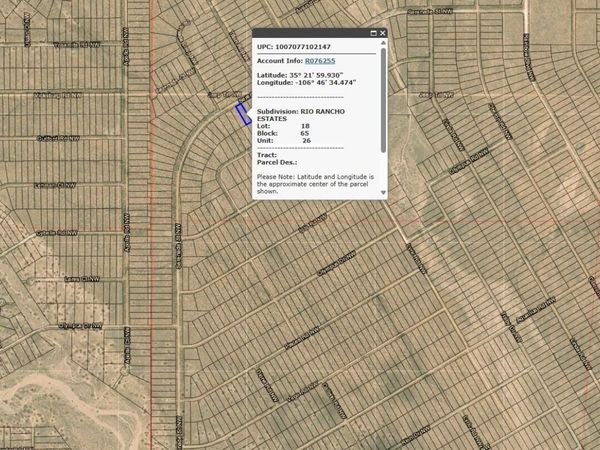Click Subdivision RIO RANCHO ESTATES text

tap(301, 115)
